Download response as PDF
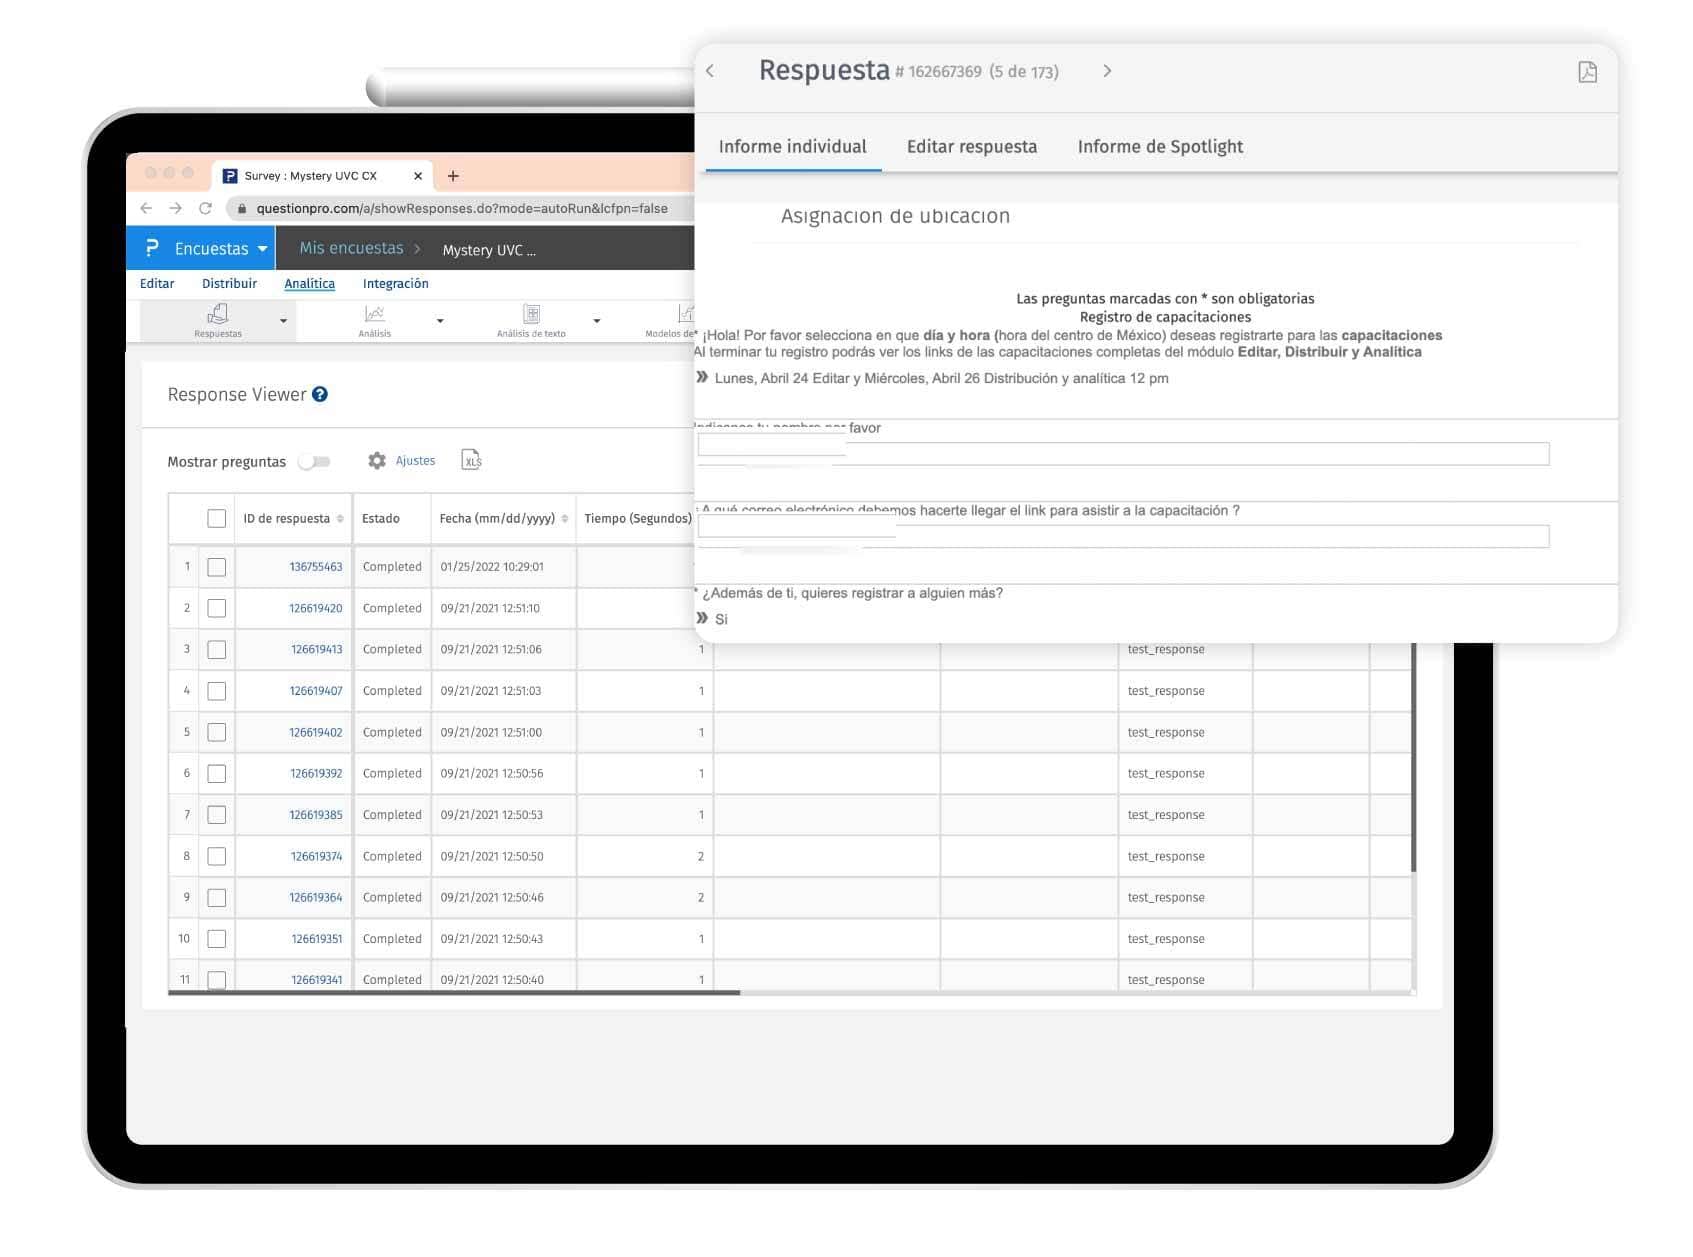 pyautogui.click(x=1587, y=72)
